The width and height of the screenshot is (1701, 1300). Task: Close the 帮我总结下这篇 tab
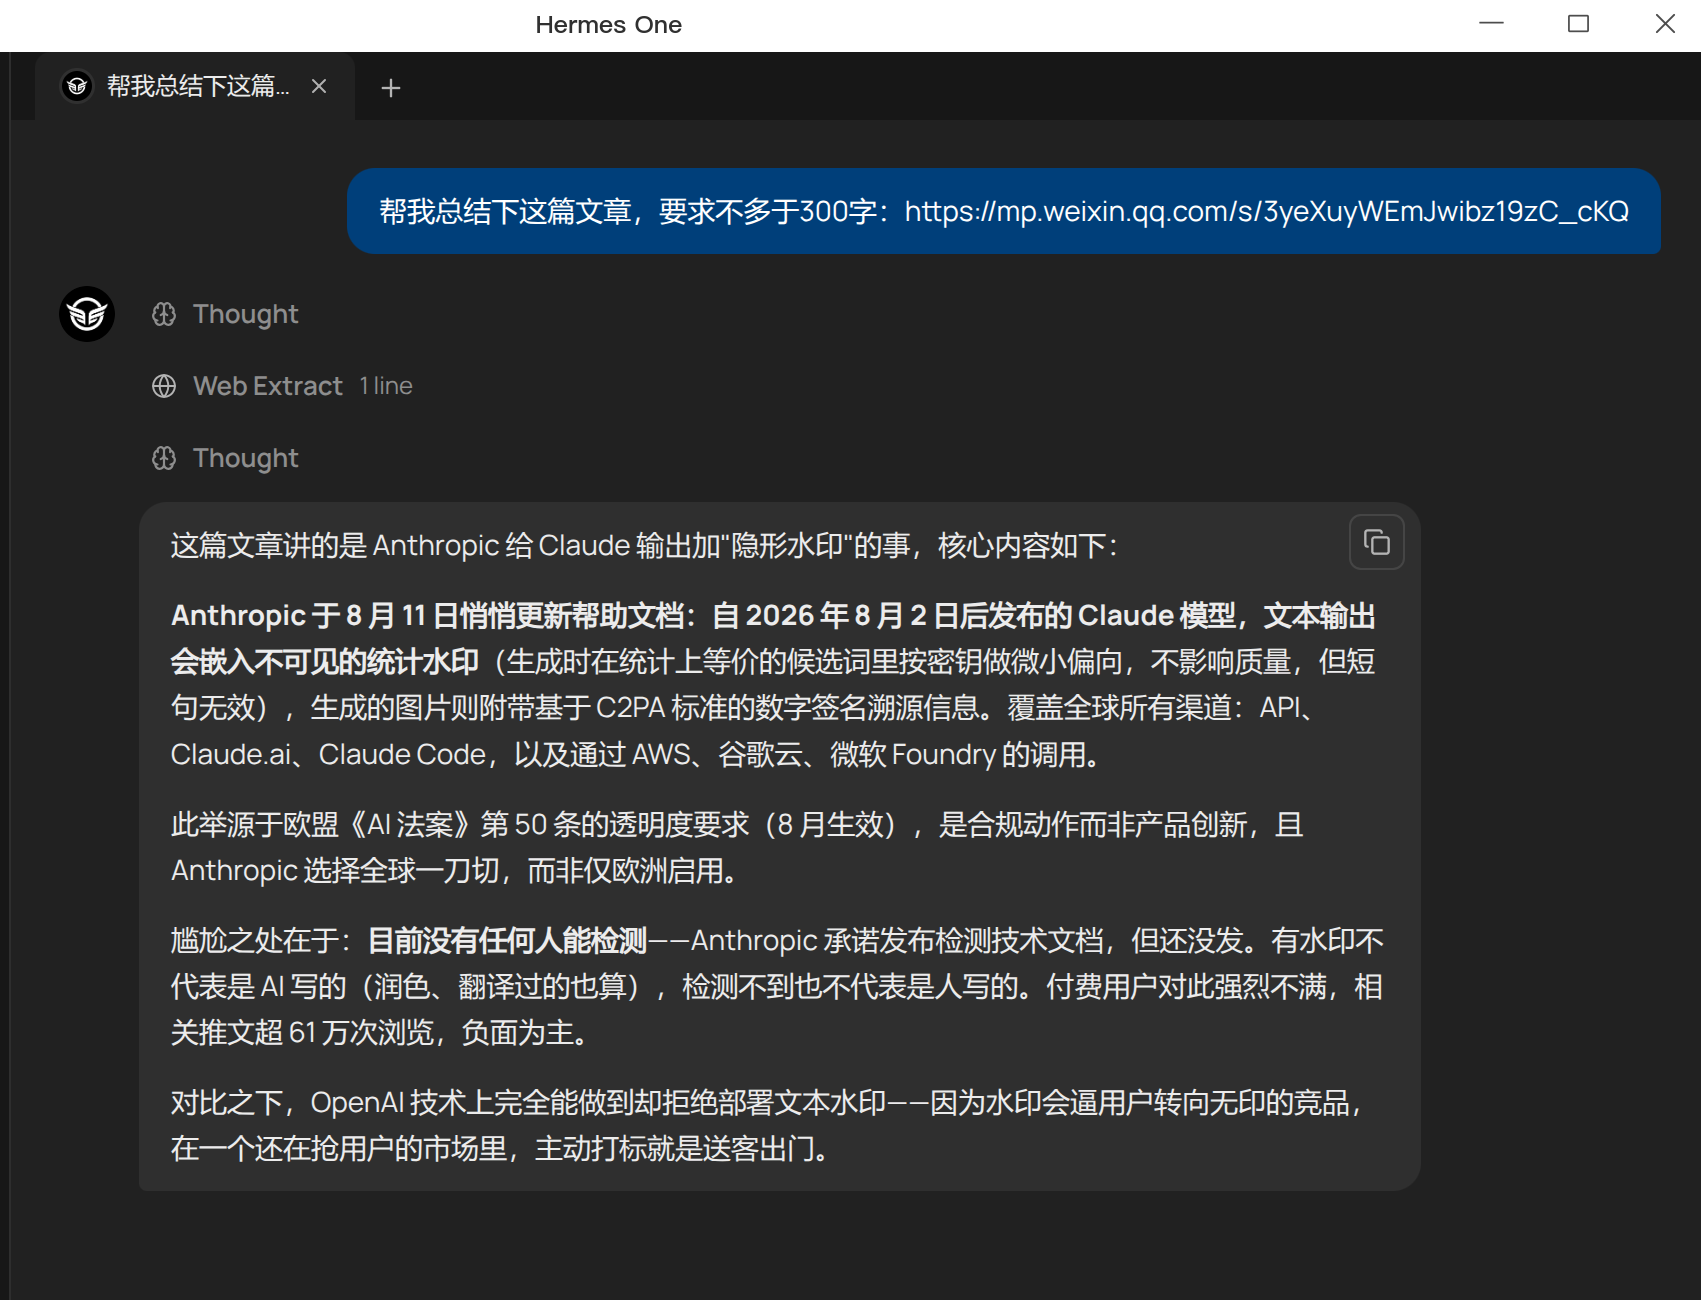[319, 86]
